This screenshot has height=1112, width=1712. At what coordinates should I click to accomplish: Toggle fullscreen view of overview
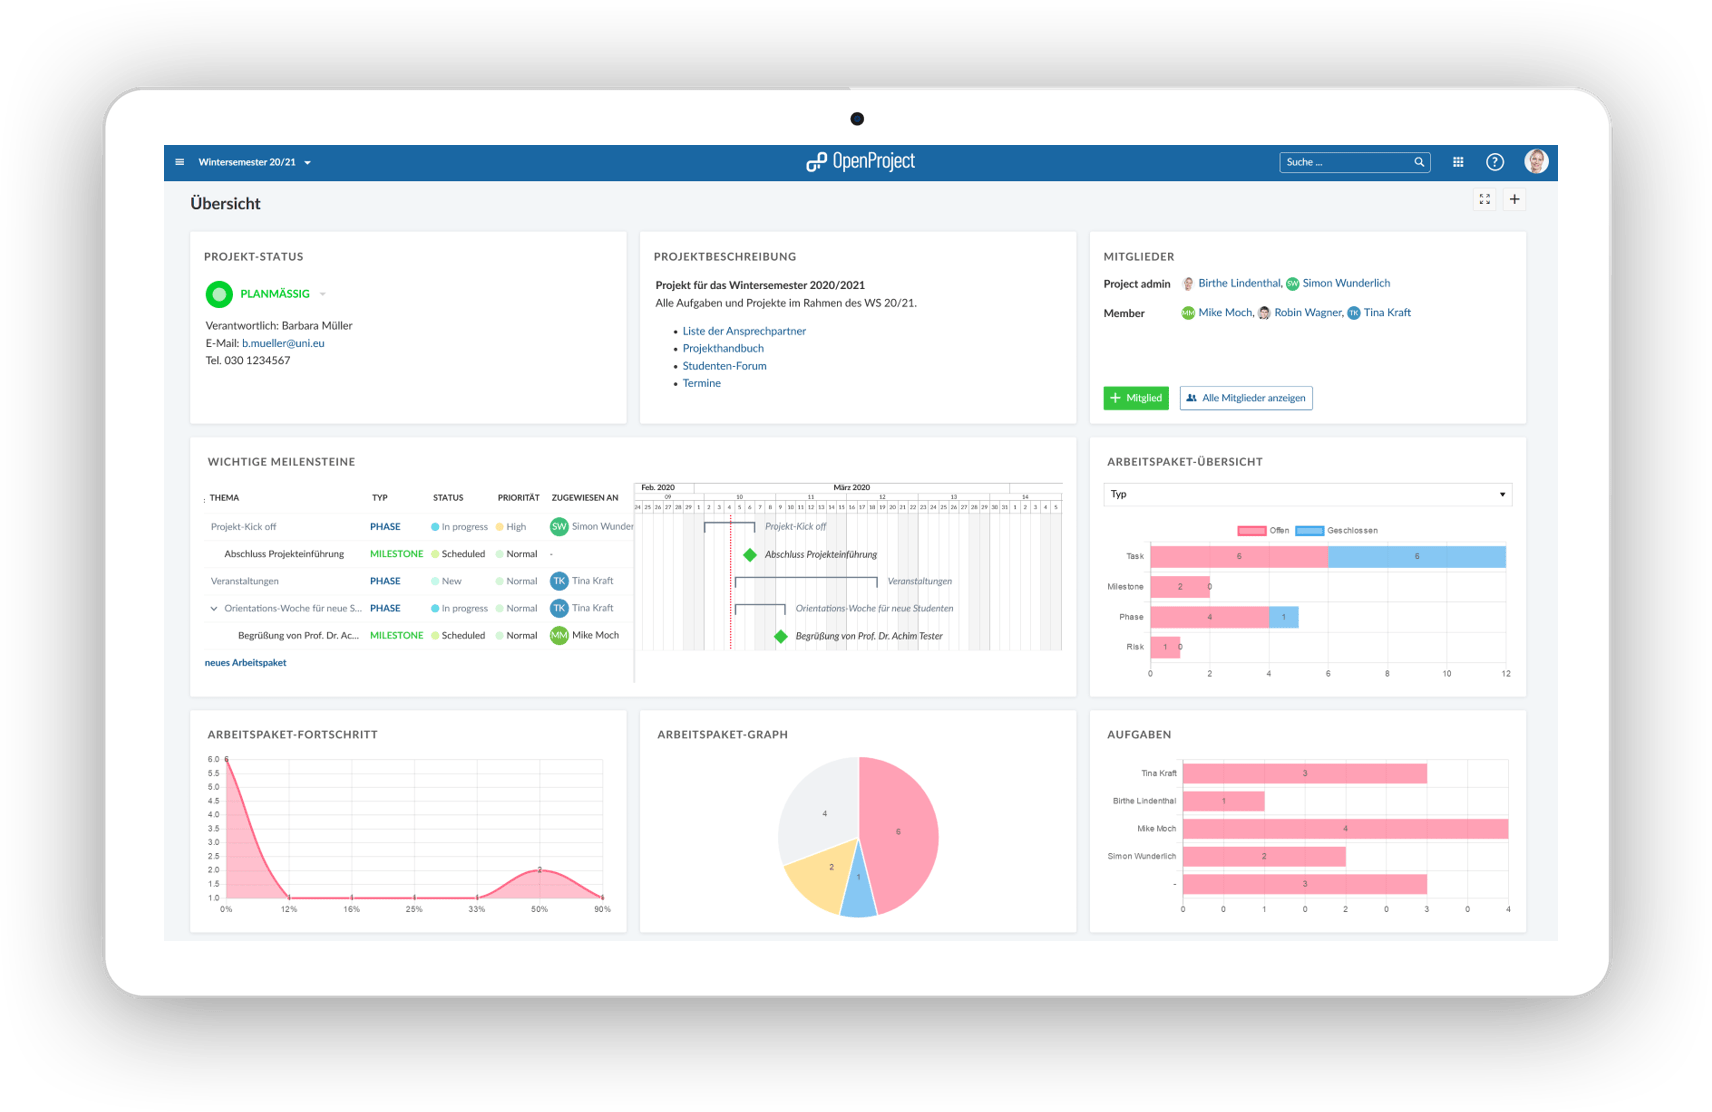[1485, 199]
